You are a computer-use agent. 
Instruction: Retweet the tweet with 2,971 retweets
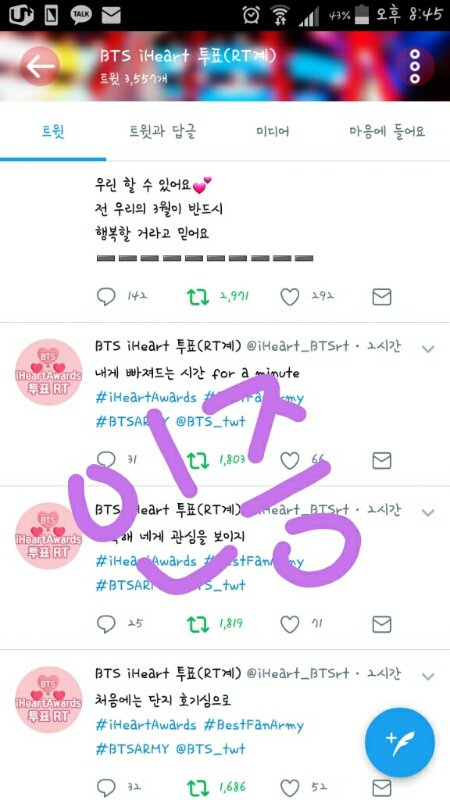pyautogui.click(x=197, y=297)
